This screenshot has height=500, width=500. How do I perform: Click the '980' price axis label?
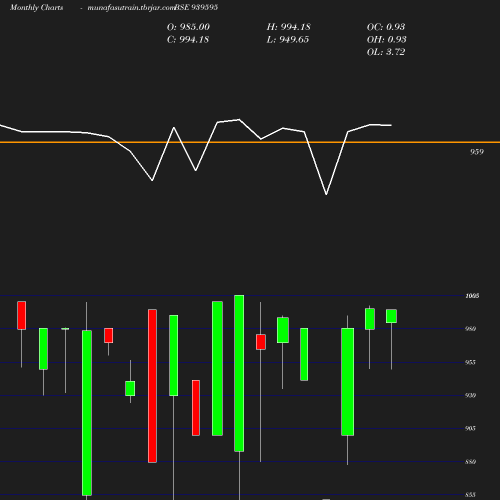point(470,329)
